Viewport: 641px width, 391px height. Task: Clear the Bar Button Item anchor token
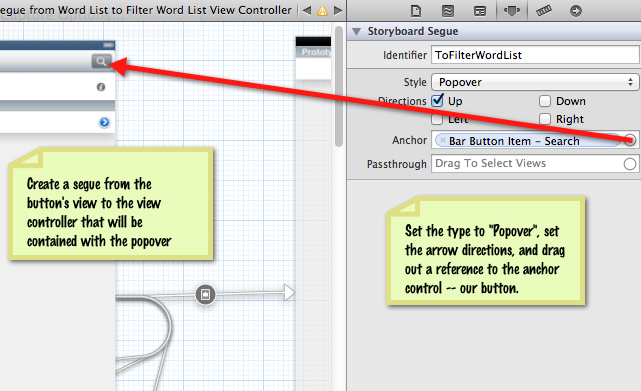tap(442, 141)
